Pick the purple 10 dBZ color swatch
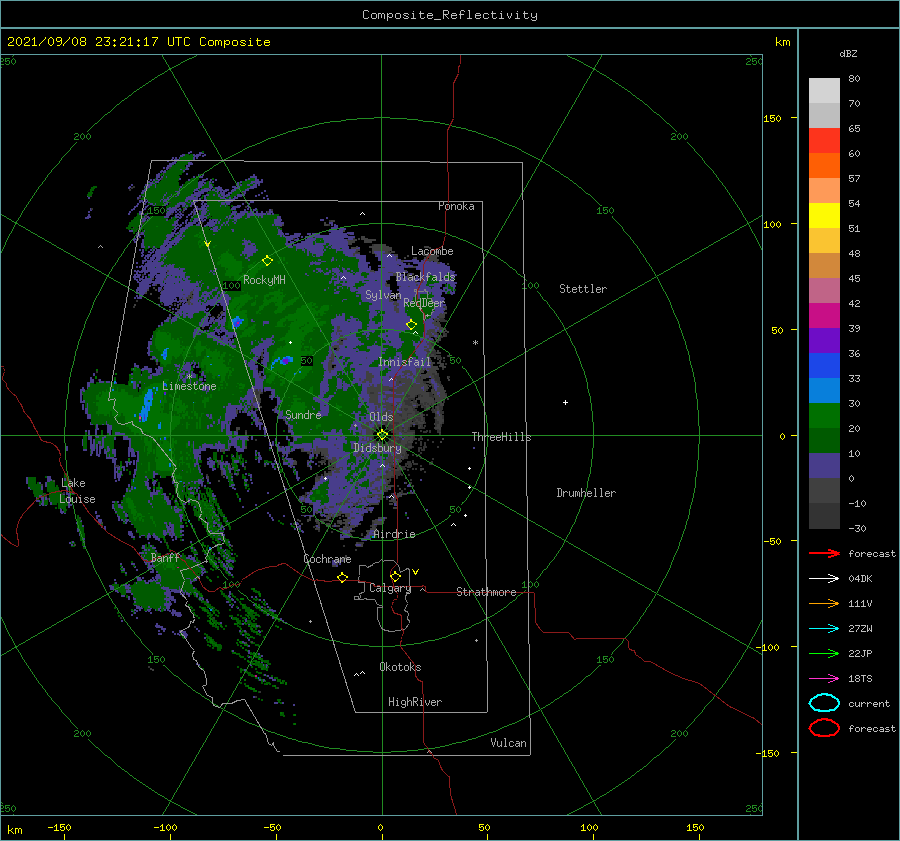 click(x=824, y=465)
